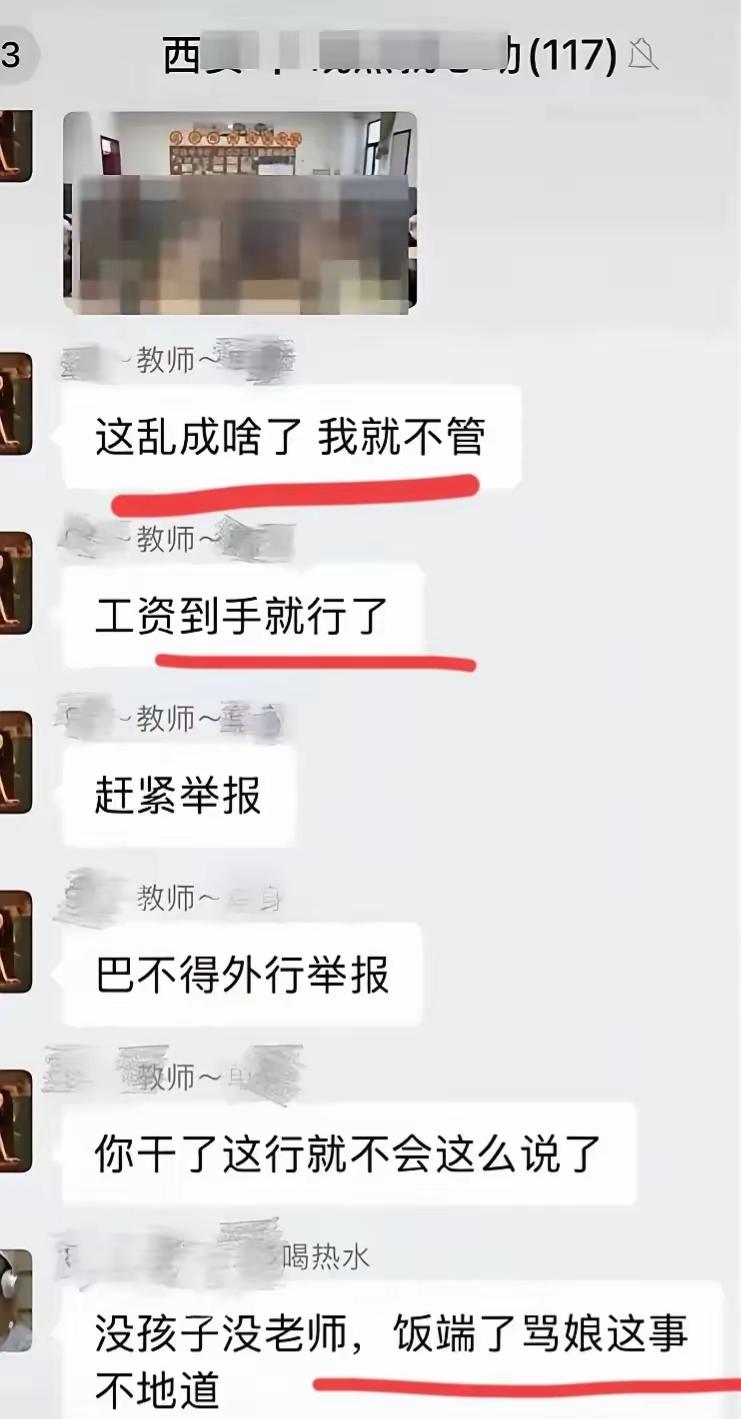This screenshot has width=741, height=1419.
Task: Select the bubble 你干了这行就不会这么说了
Action: click(350, 1153)
